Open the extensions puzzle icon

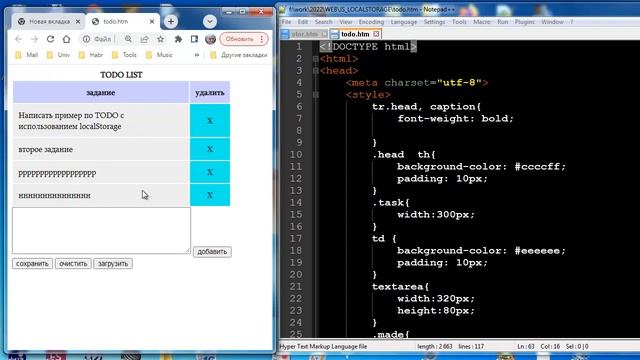click(x=178, y=39)
